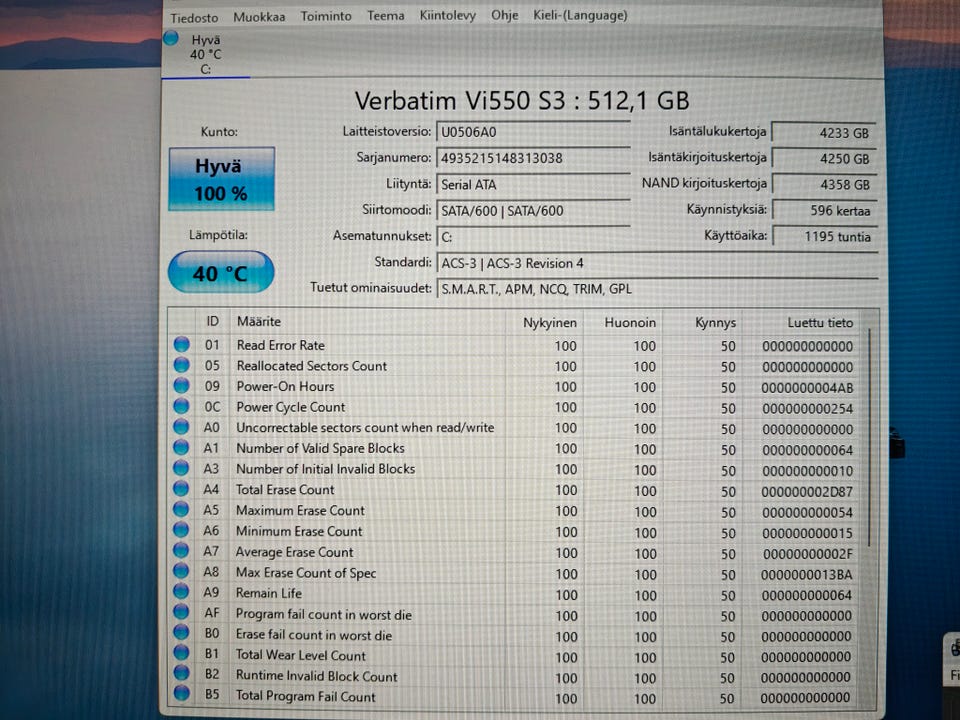This screenshot has height=720, width=960.
Task: Click the ID column header
Action: 212,321
